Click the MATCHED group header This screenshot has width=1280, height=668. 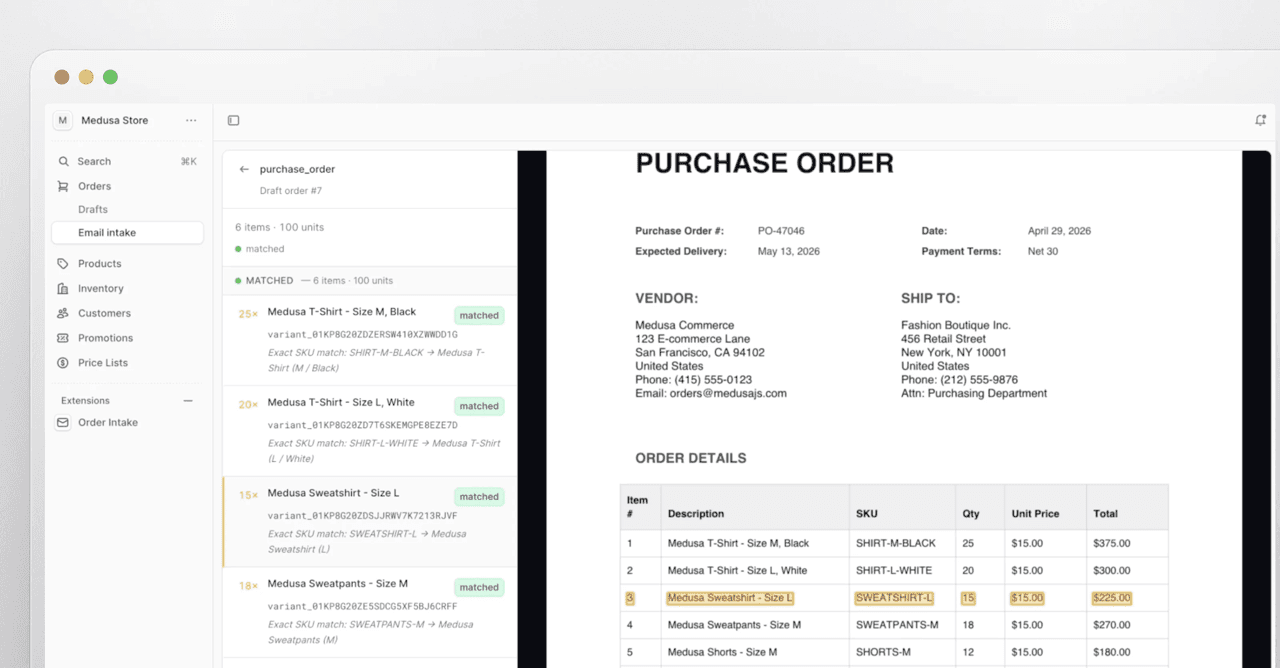coord(370,281)
